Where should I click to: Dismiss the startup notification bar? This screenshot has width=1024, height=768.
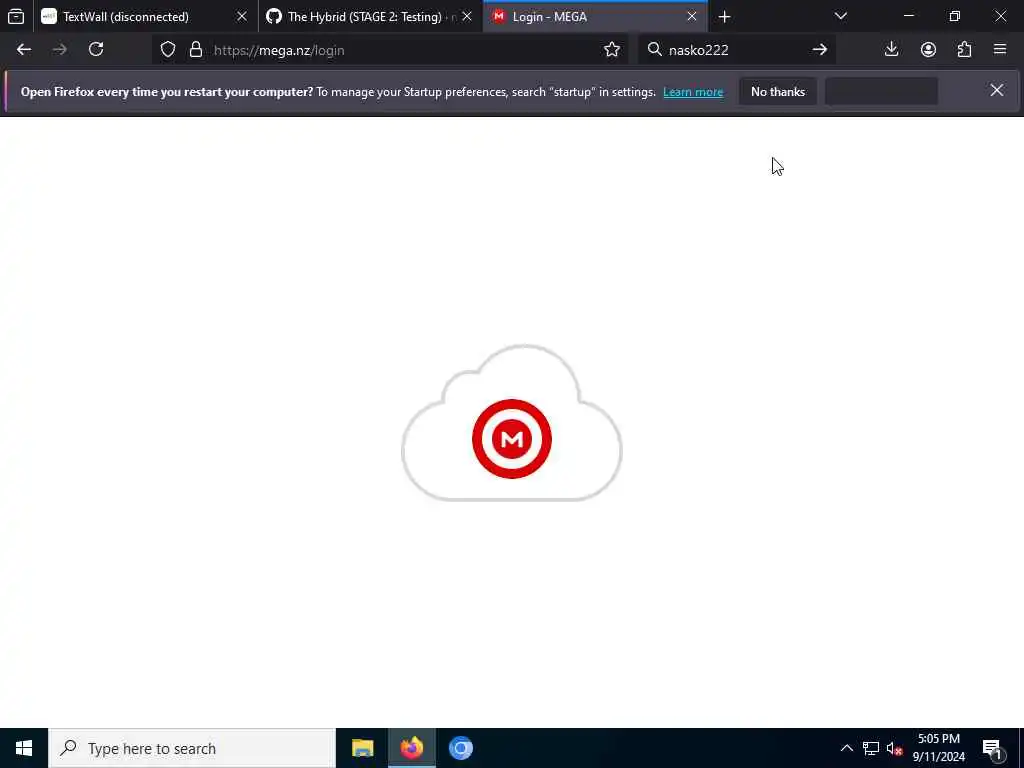997,91
